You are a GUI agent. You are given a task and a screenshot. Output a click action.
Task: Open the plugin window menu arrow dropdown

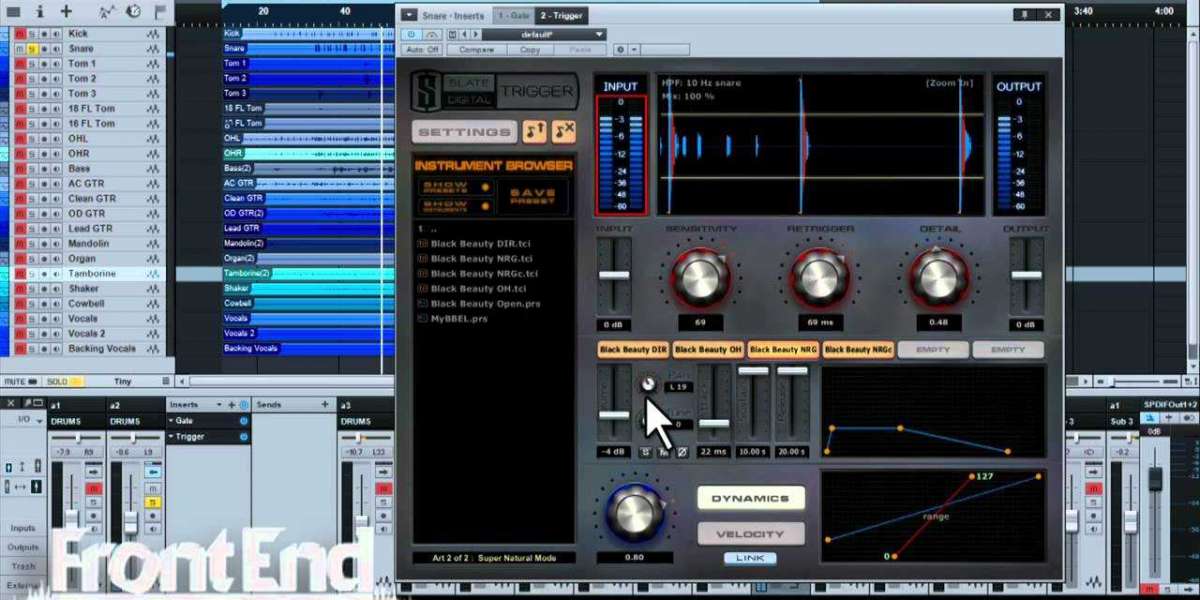408,15
